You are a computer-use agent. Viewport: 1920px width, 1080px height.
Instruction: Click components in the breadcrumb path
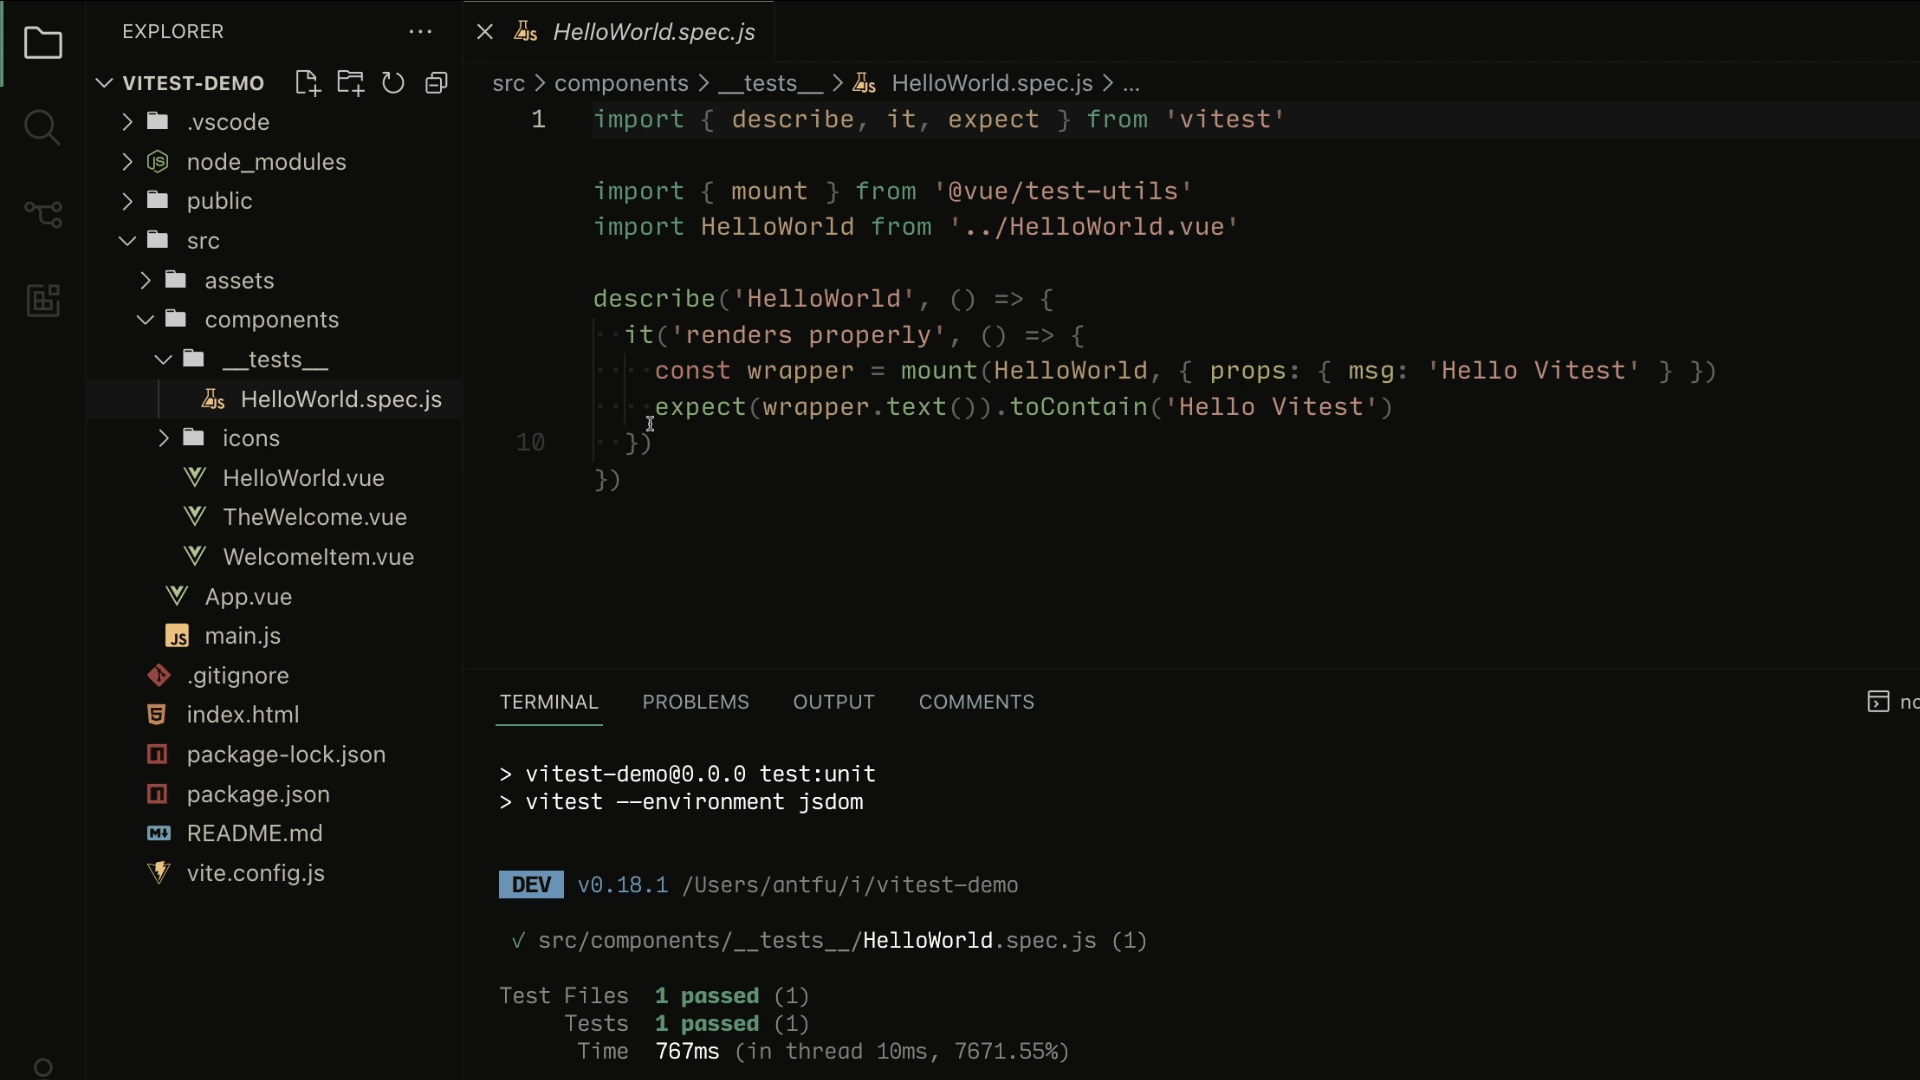click(621, 83)
